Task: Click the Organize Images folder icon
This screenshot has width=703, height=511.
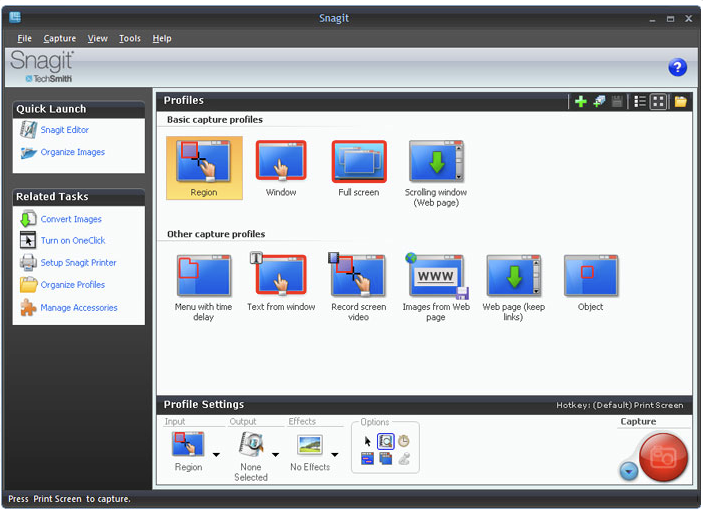Action: [28, 153]
